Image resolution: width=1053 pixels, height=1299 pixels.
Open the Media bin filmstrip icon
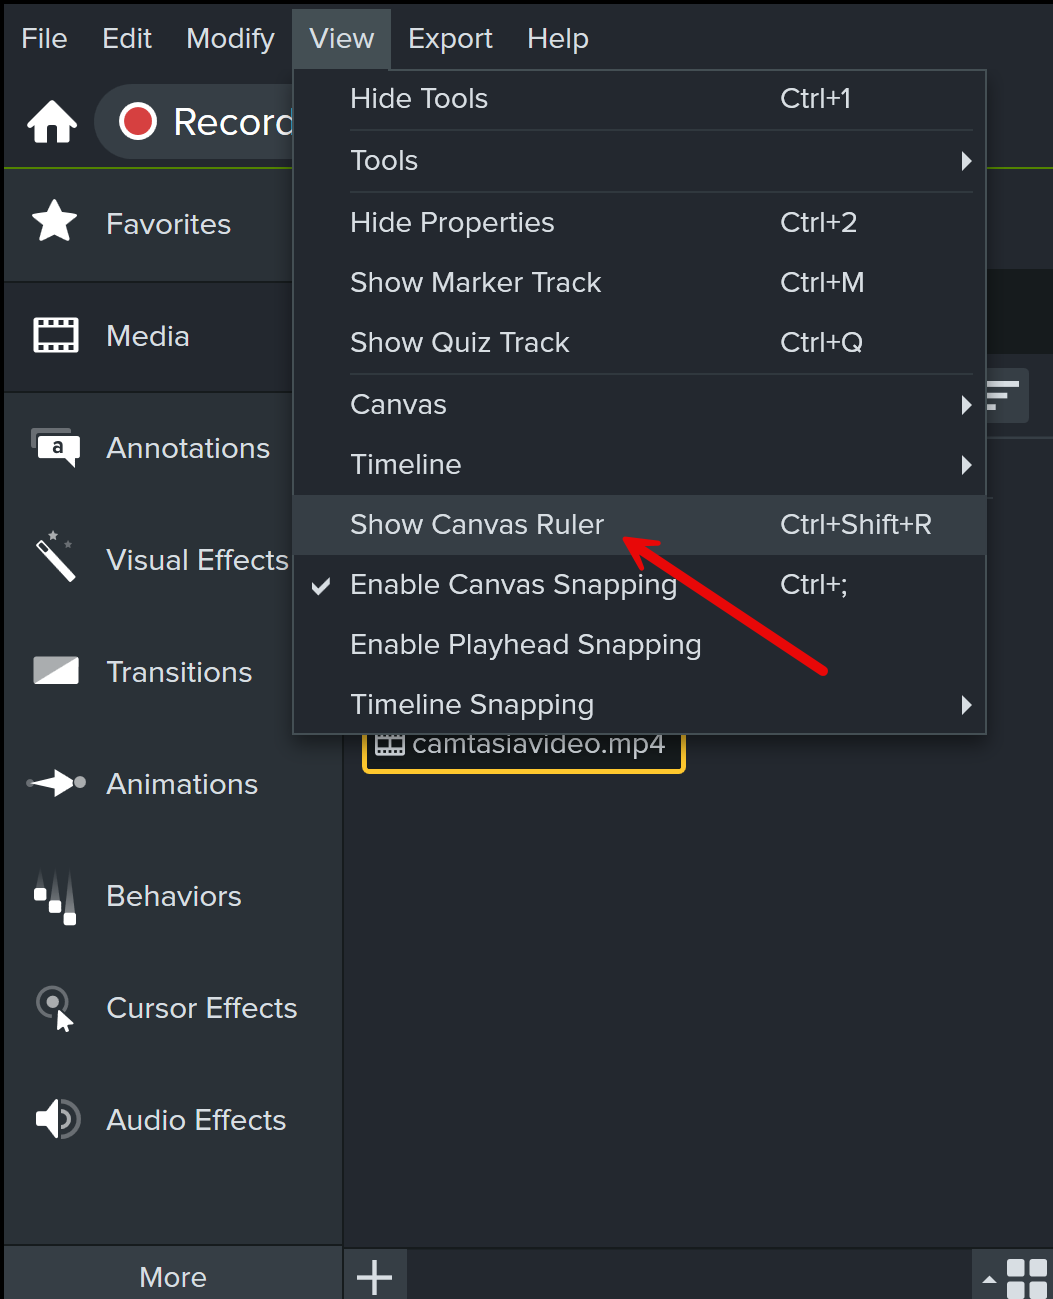coord(56,335)
